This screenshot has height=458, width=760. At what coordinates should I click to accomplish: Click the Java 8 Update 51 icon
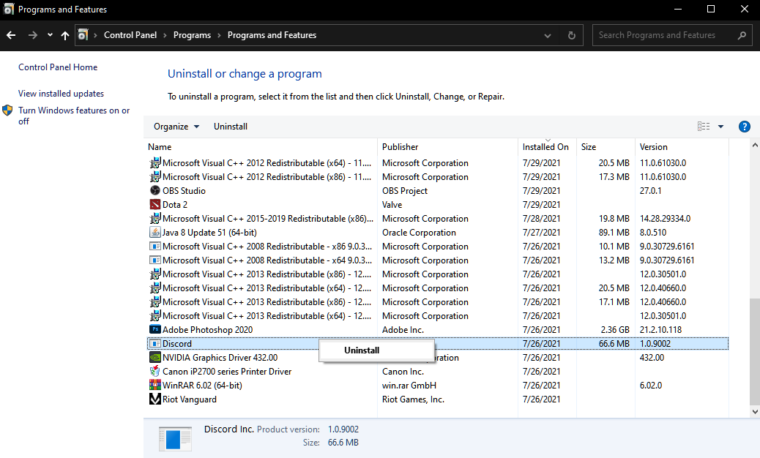tap(155, 232)
